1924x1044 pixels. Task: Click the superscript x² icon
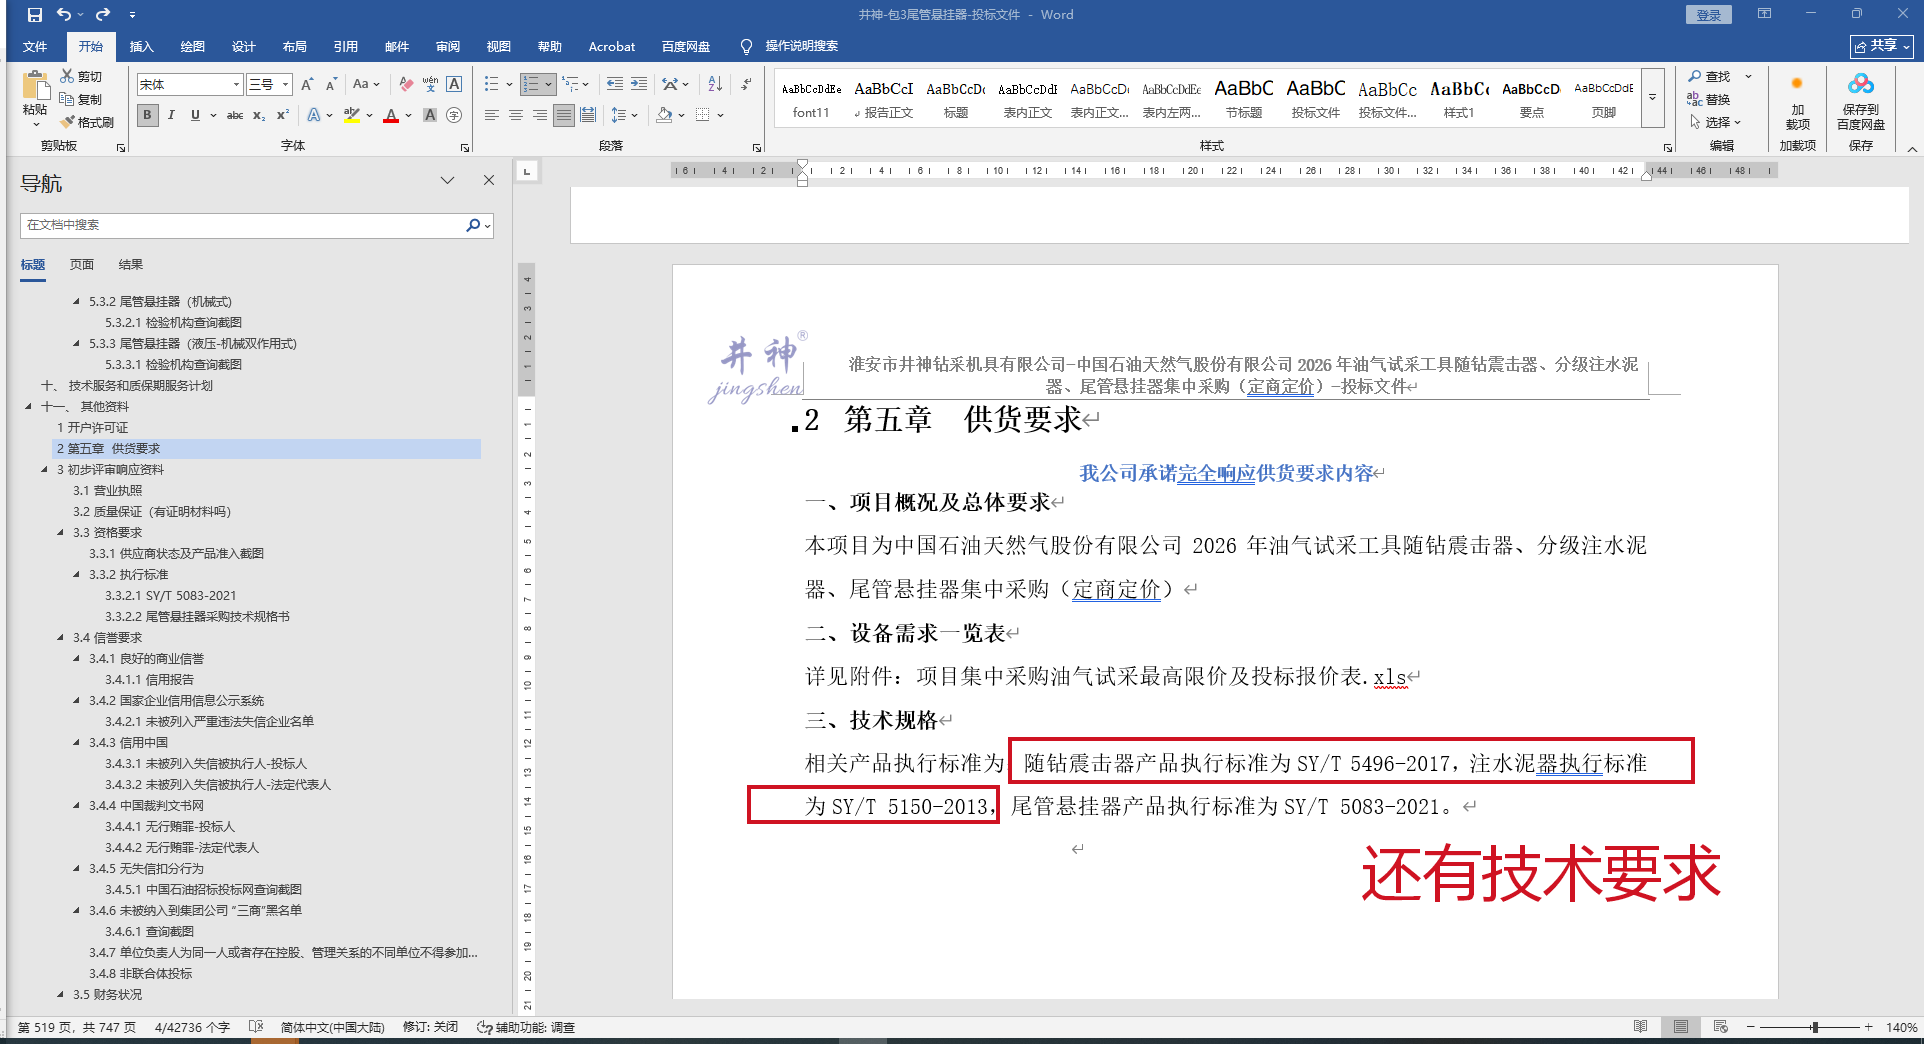[283, 116]
